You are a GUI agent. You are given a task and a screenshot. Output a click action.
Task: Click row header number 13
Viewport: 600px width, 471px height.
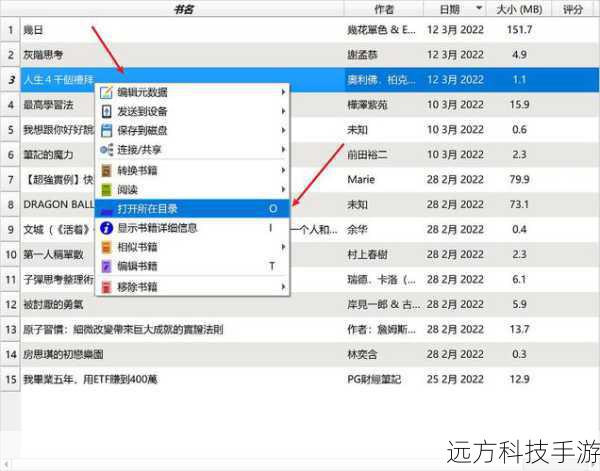pos(10,329)
